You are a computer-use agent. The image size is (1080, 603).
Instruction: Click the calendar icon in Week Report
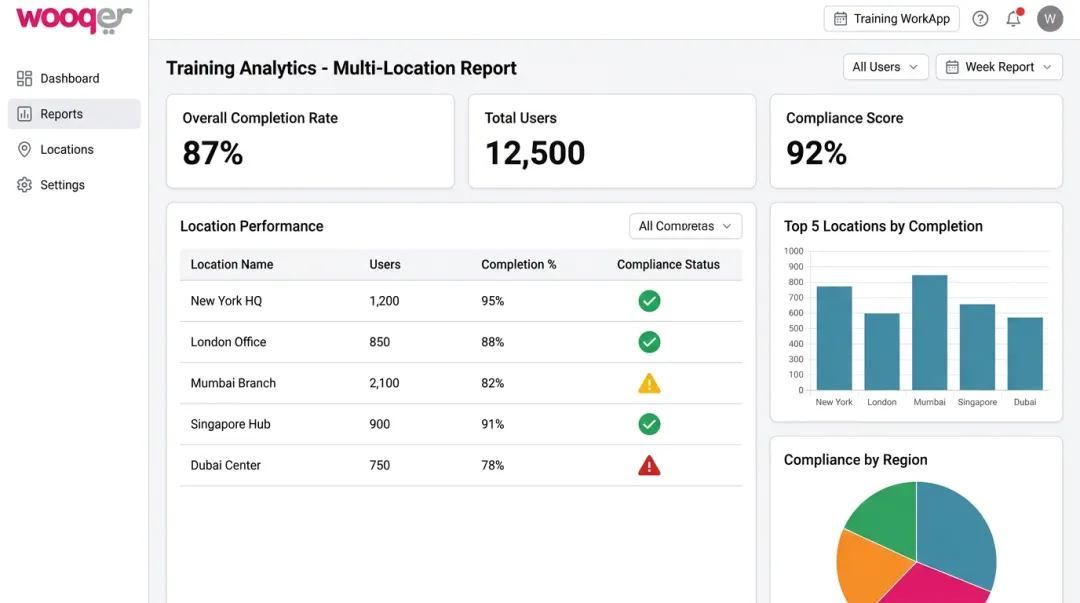952,67
